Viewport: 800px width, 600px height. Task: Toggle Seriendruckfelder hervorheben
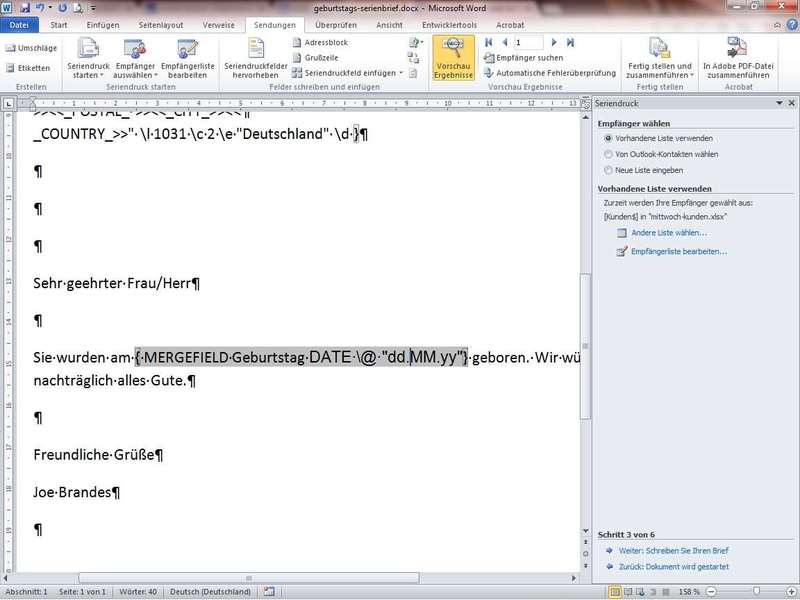coord(256,59)
